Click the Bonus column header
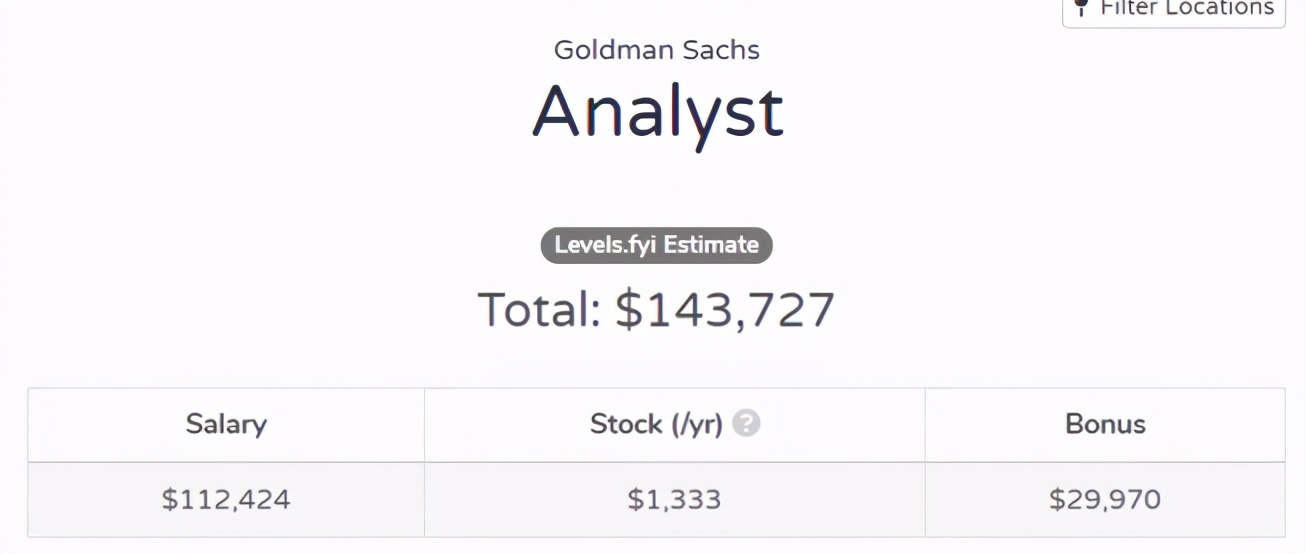 coord(1105,425)
